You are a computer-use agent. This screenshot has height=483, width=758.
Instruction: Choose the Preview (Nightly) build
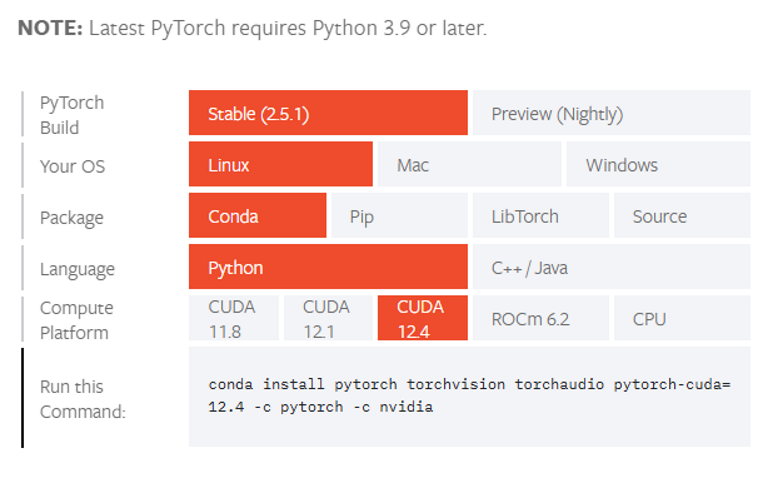[610, 113]
